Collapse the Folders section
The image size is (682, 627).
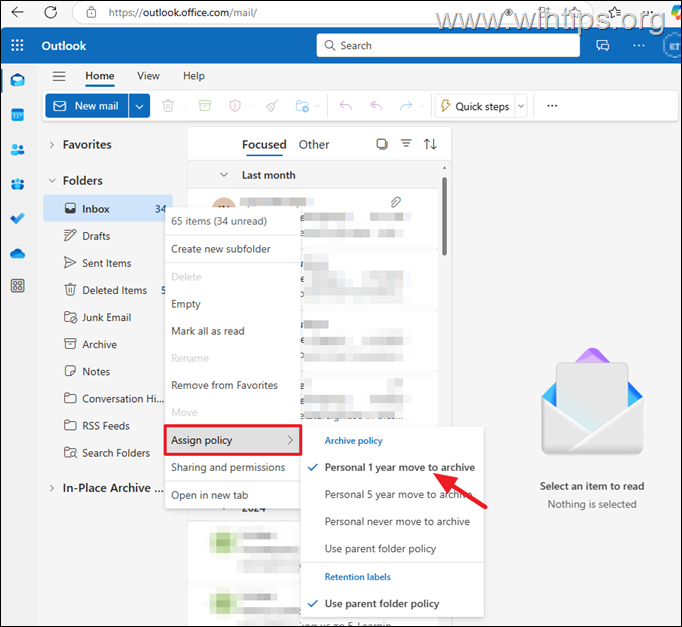tap(52, 180)
